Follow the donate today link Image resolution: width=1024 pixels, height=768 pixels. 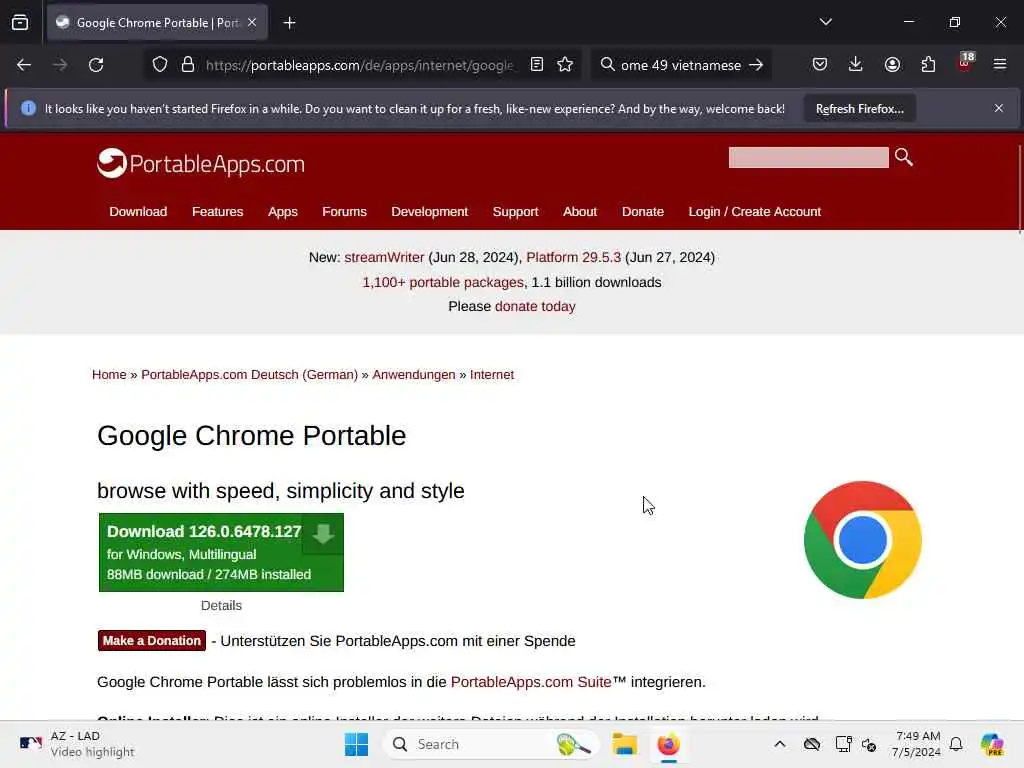535,306
